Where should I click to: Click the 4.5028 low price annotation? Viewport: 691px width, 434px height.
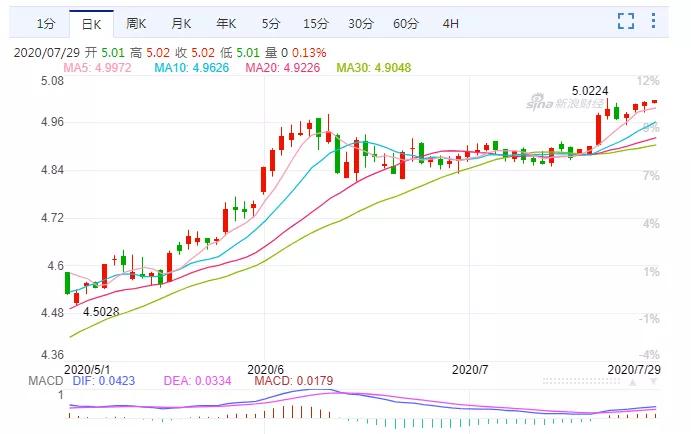point(101,312)
